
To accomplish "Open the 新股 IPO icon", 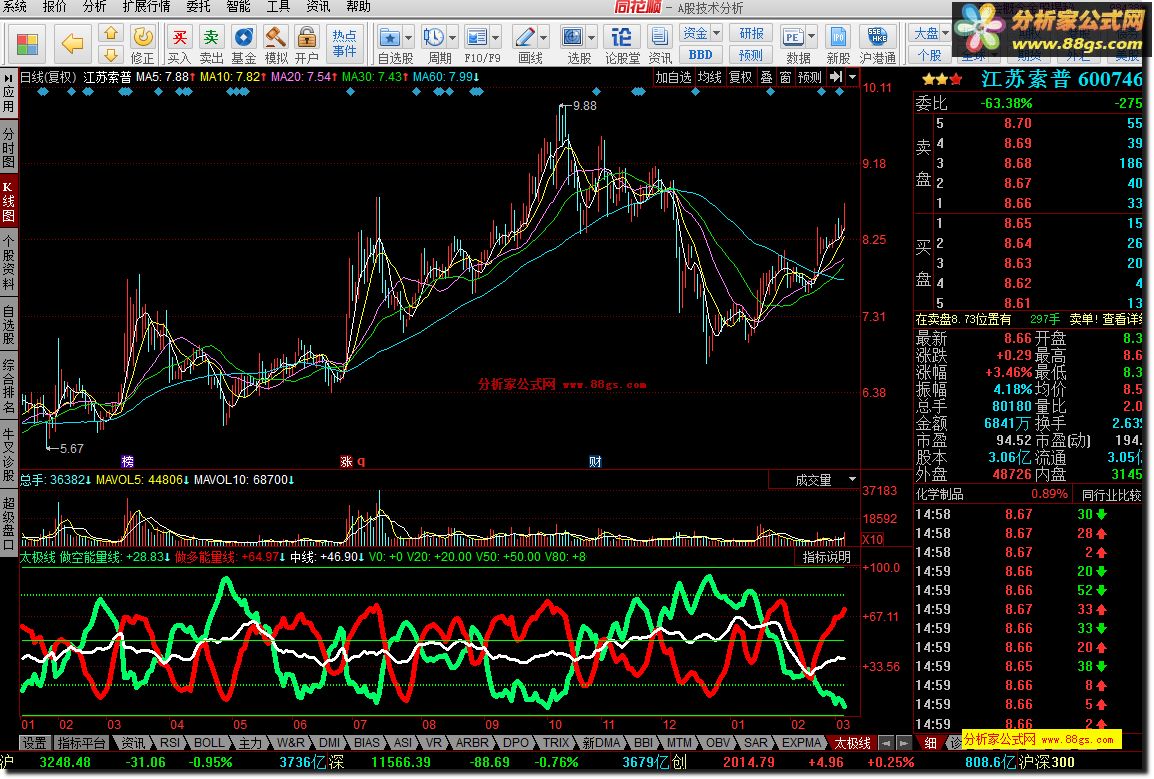I will (x=838, y=44).
